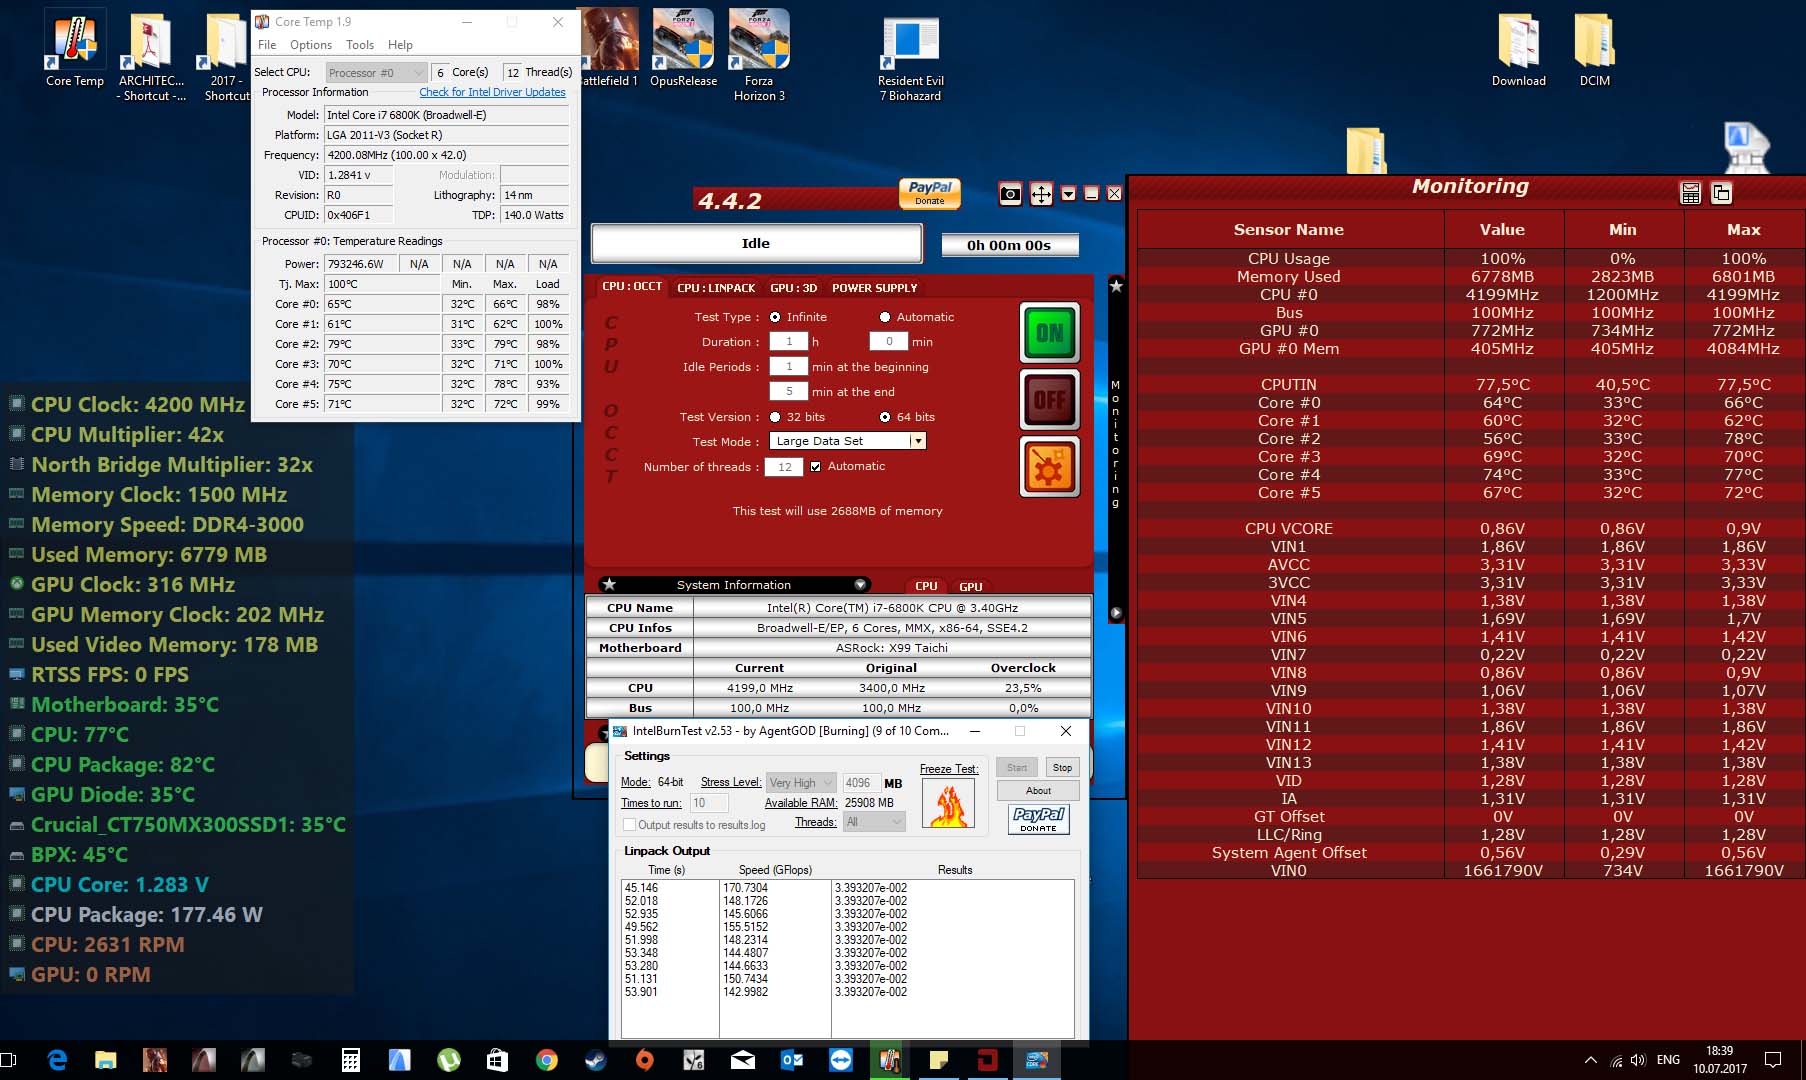Open the Monitoring panel calculator icon
The image size is (1806, 1080).
[1690, 193]
